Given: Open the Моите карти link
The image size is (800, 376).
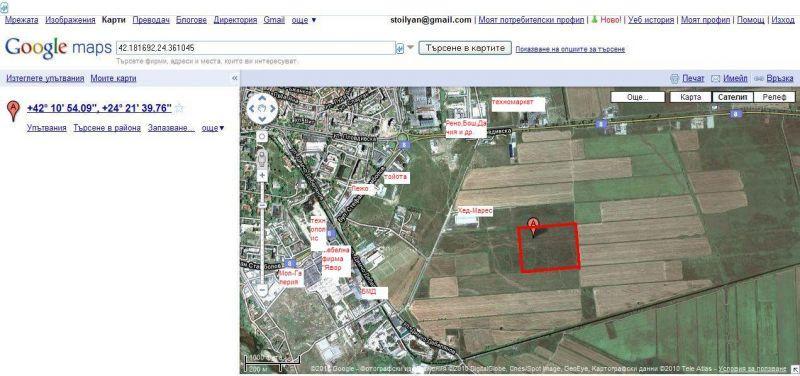Looking at the screenshot, I should point(113,78).
